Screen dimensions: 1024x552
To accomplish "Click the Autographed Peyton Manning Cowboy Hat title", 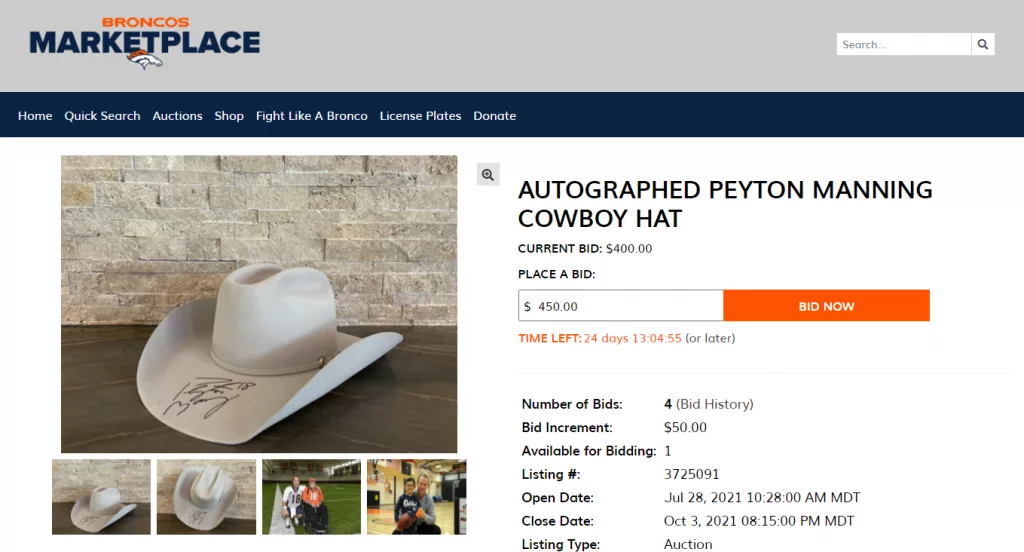I will [x=725, y=204].
